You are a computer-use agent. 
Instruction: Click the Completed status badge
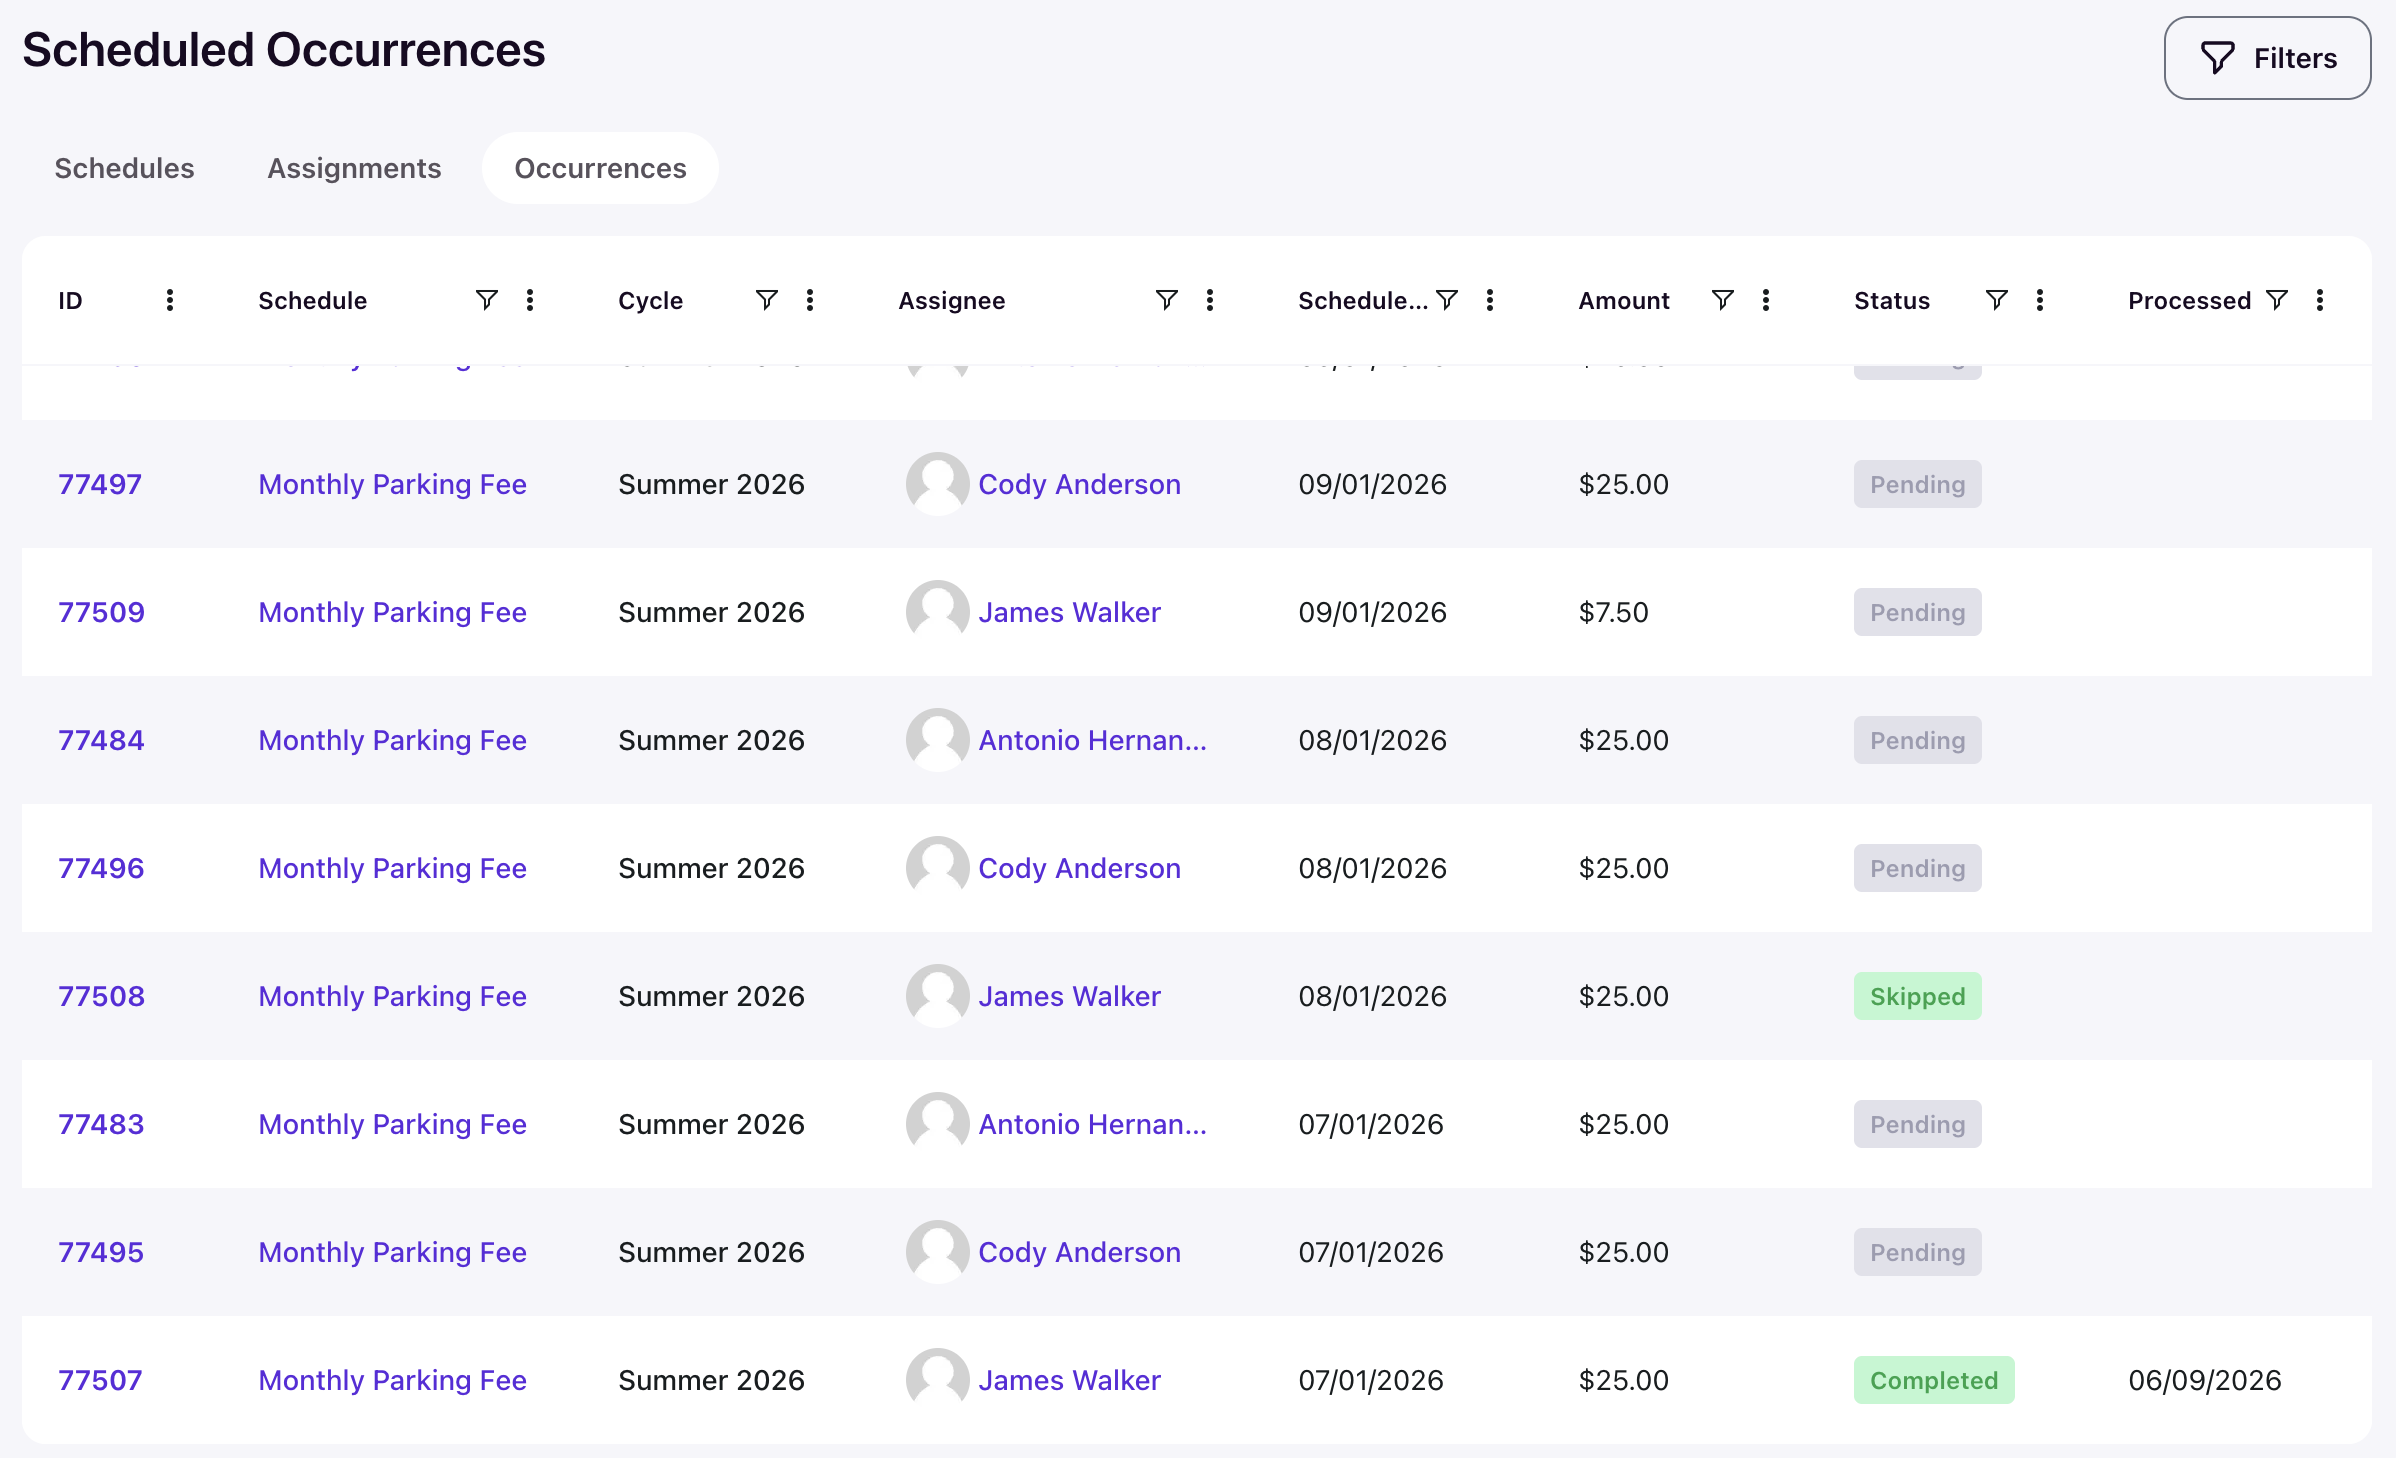click(1934, 1380)
